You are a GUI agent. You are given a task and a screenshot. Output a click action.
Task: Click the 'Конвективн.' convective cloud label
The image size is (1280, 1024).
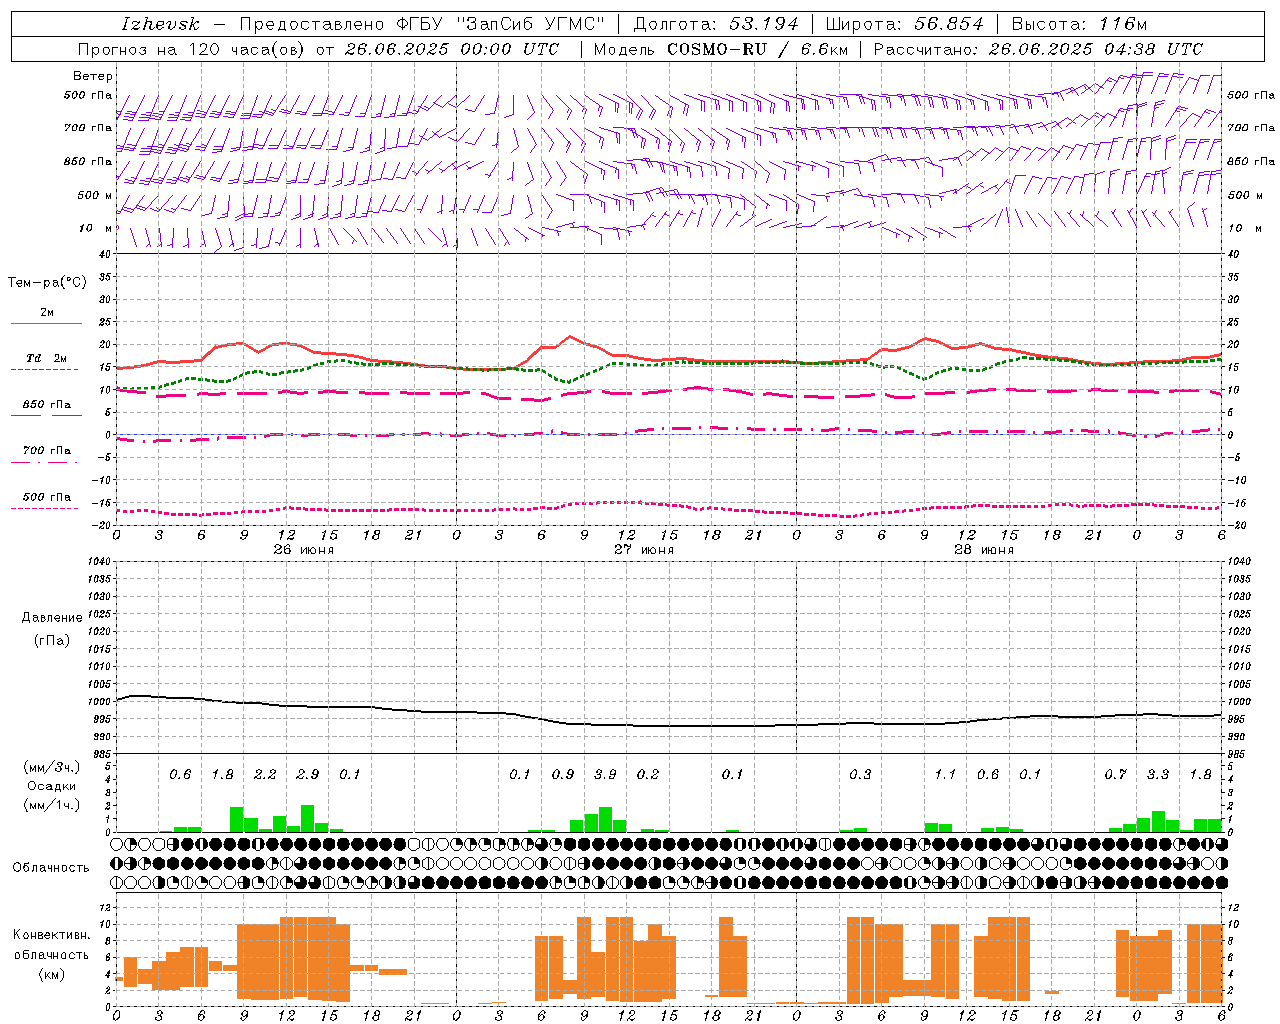51,935
